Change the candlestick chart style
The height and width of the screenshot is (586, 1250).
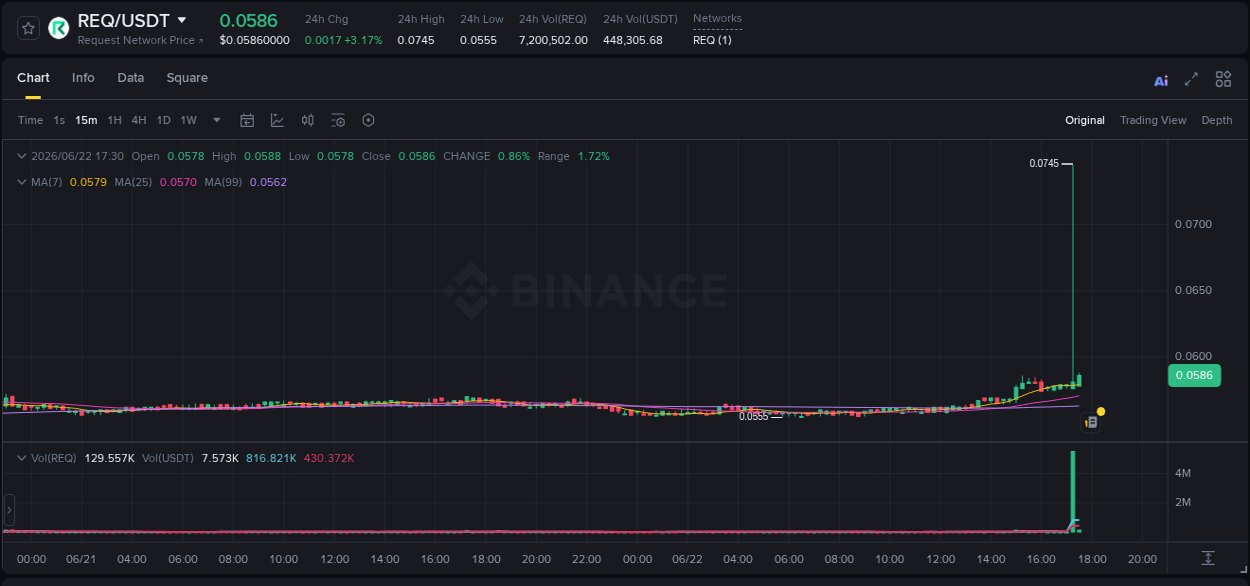tap(308, 120)
